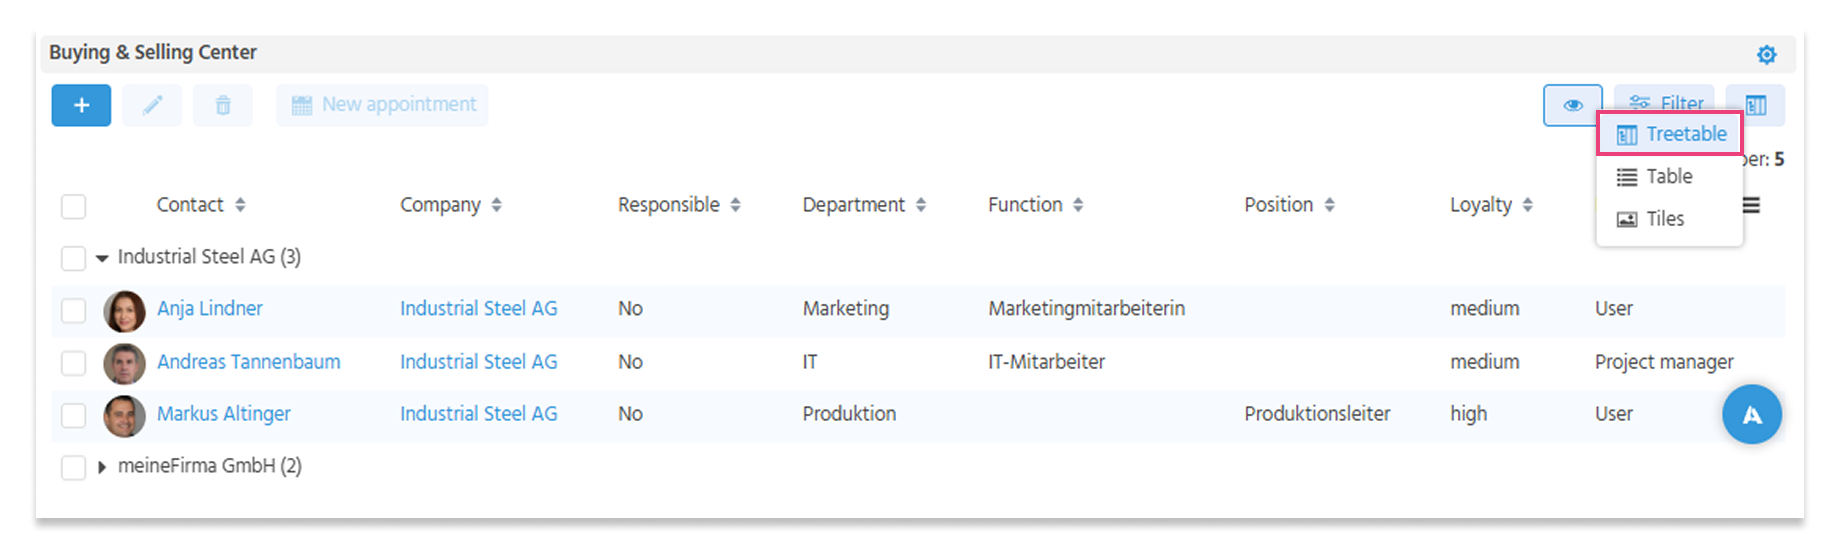Tick the checkbox for Andreas Tannenbaum
1840x544 pixels.
click(x=73, y=363)
